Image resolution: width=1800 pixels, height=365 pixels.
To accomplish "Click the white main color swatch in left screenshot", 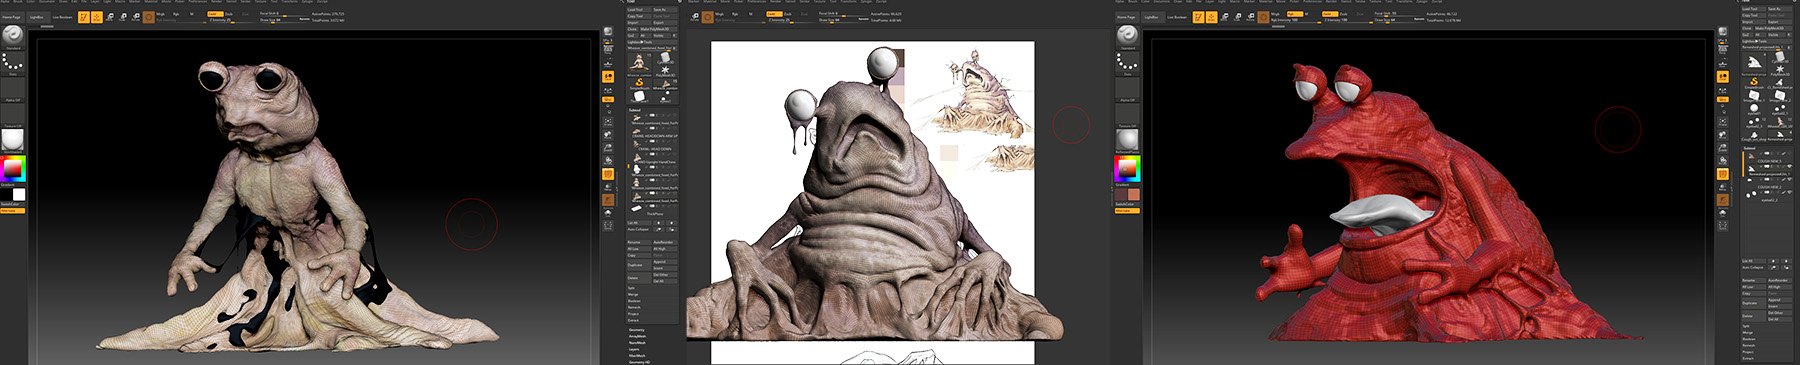I will [19, 194].
